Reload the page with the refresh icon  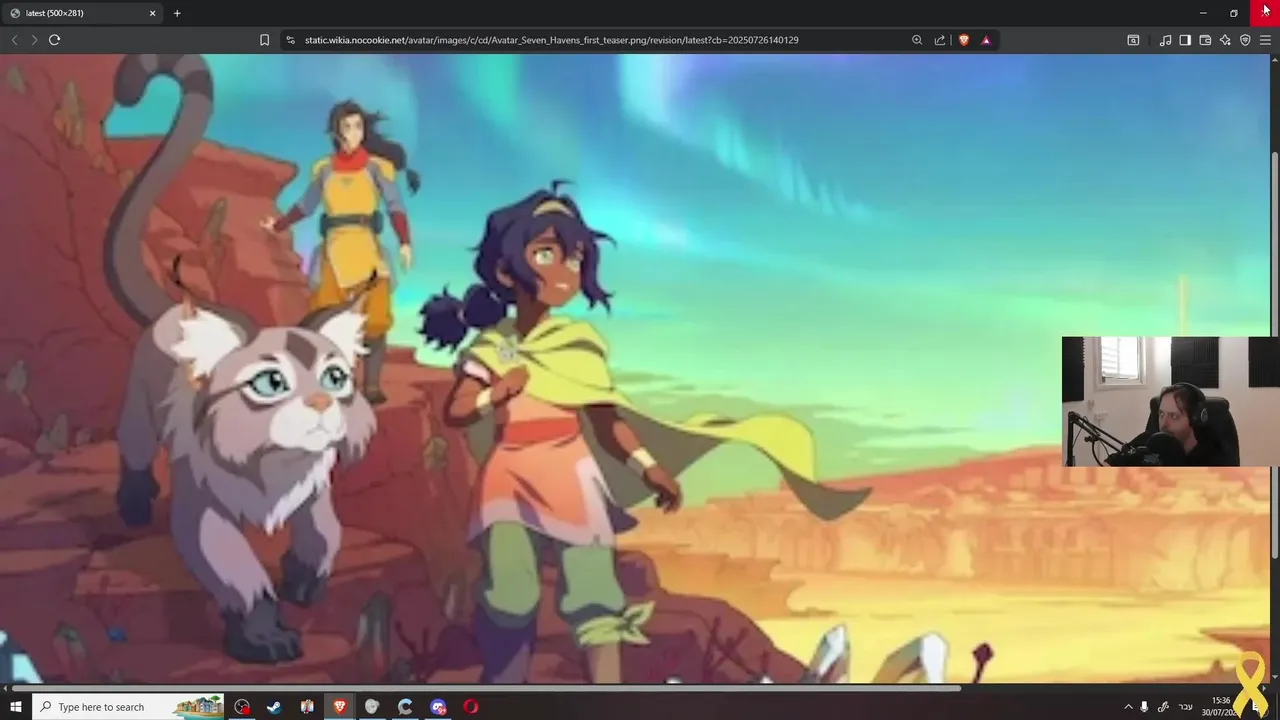54,40
